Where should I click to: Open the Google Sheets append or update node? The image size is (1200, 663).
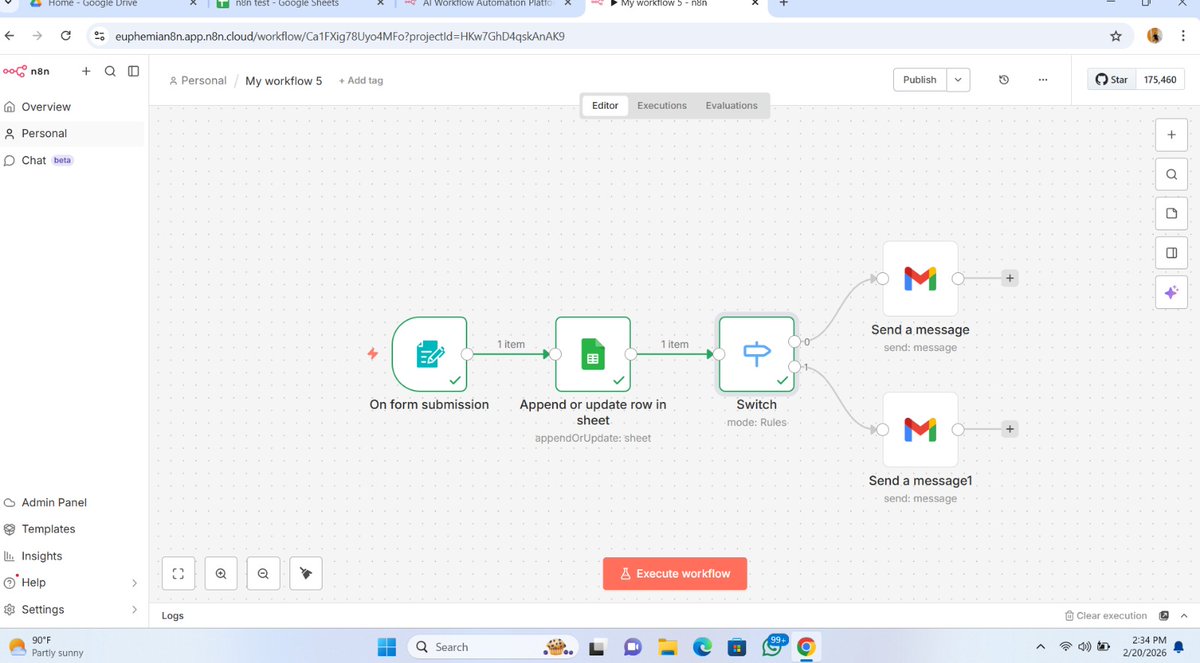coord(593,354)
